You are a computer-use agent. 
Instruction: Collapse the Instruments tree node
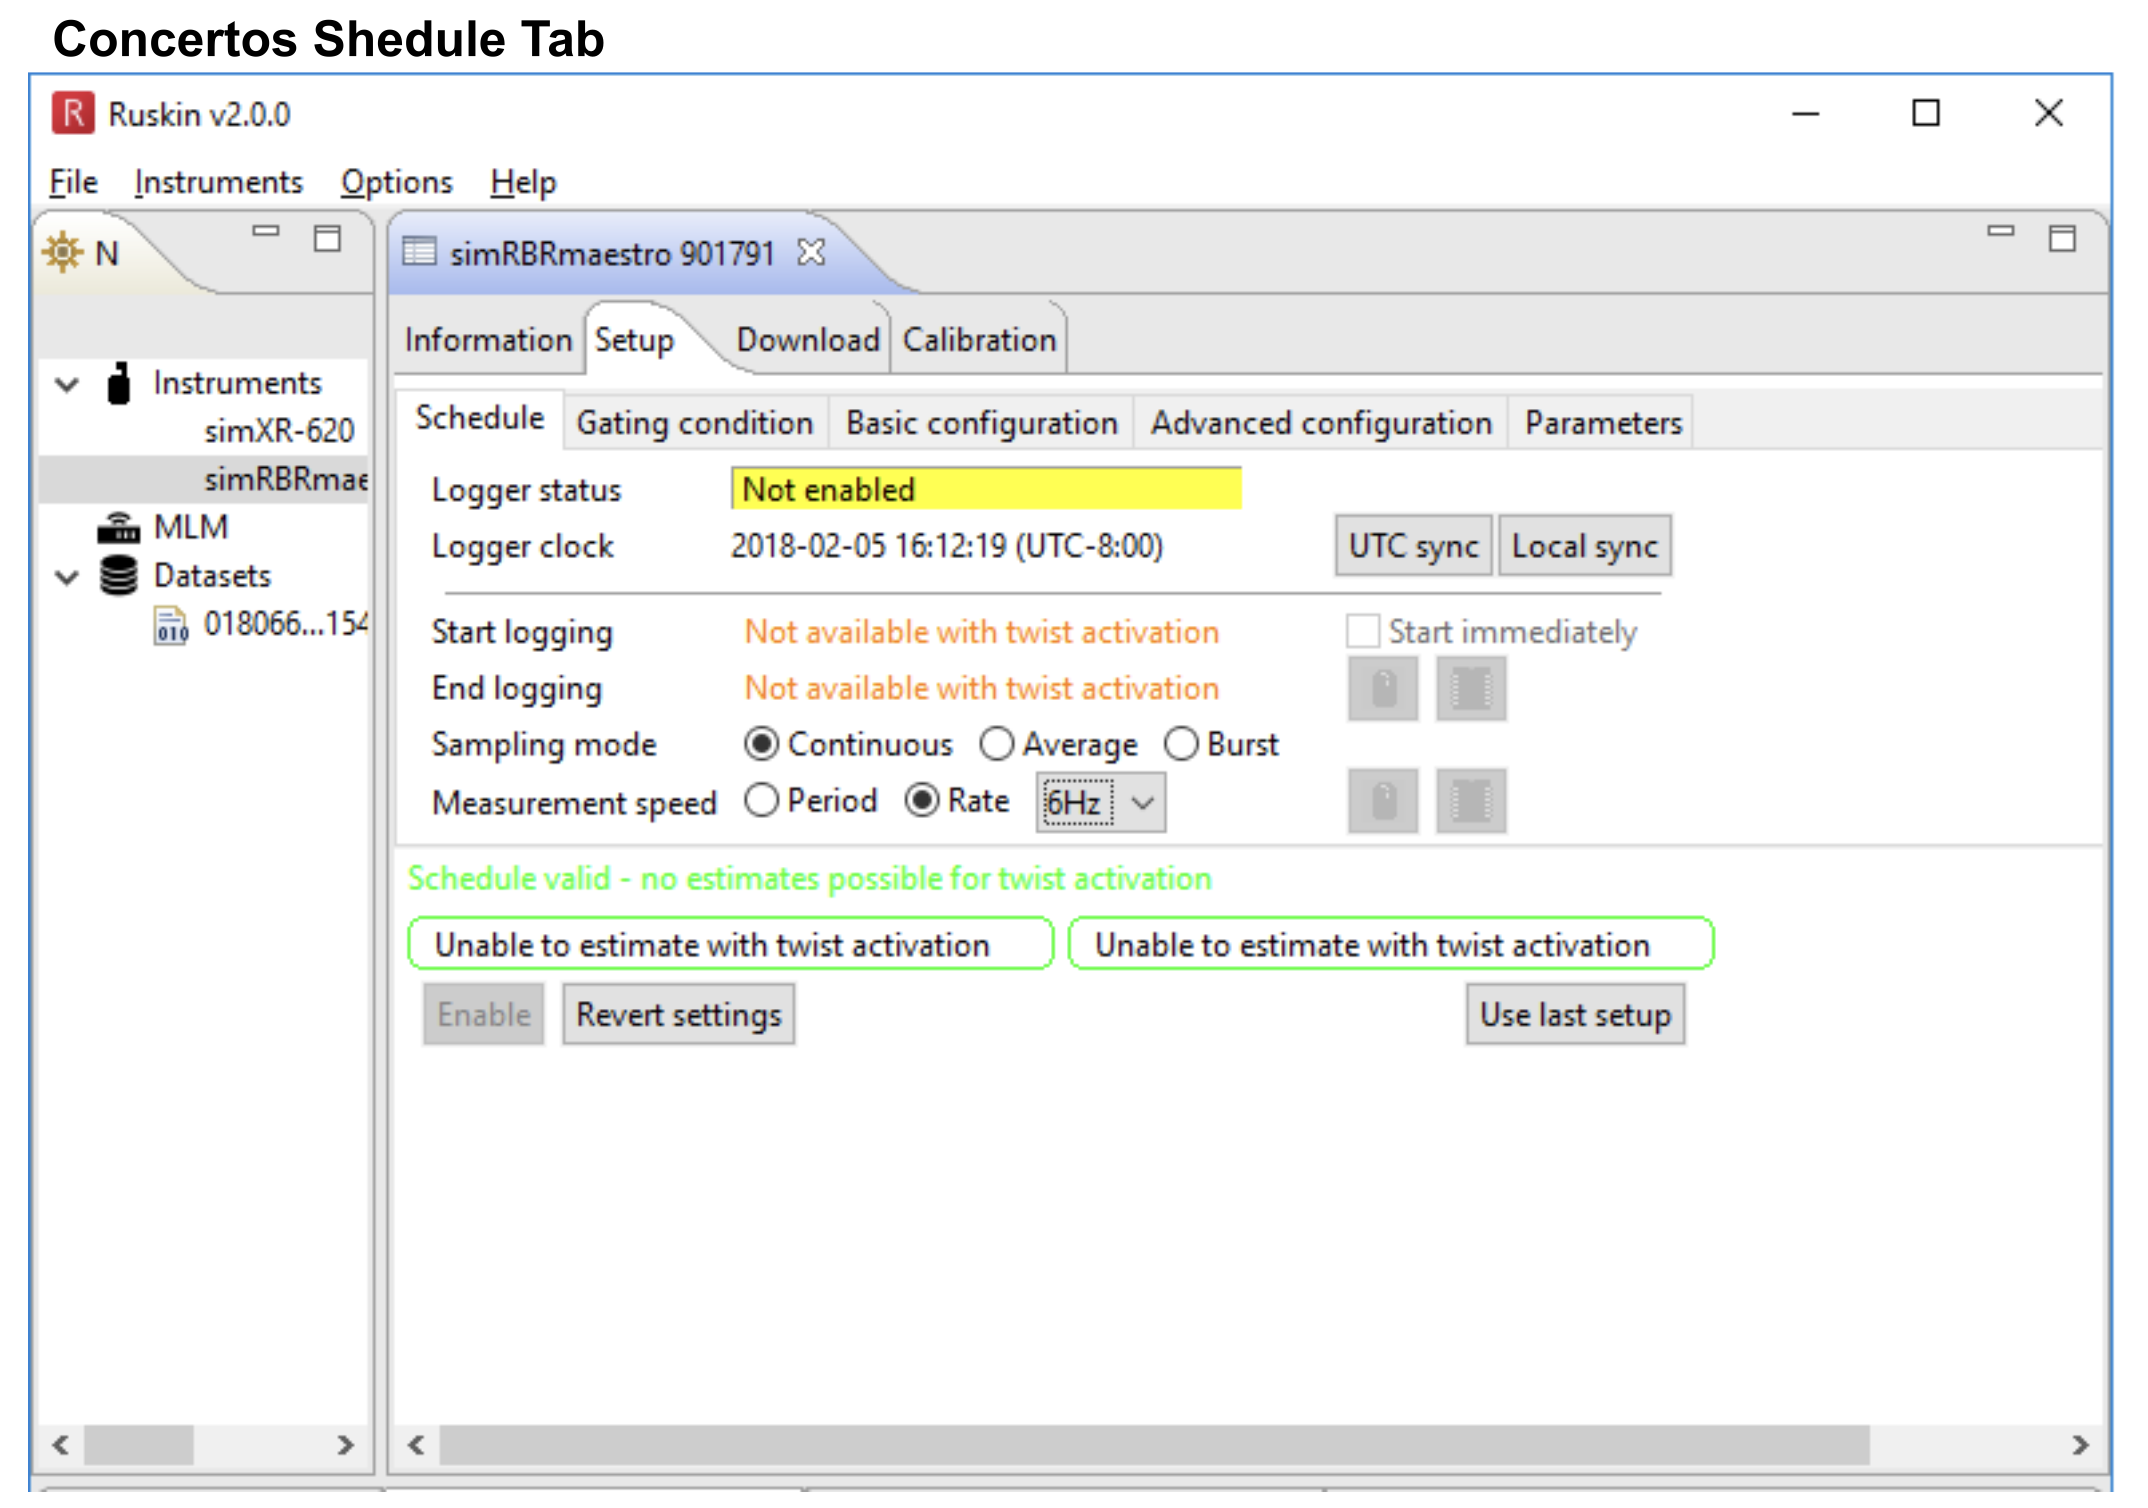pos(67,384)
